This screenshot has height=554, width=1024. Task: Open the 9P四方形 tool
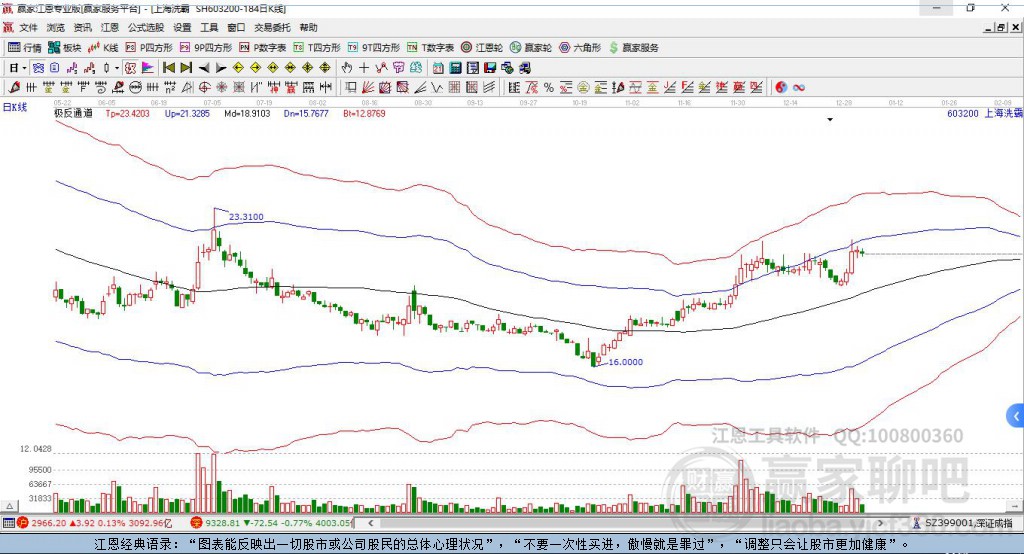[x=206, y=48]
